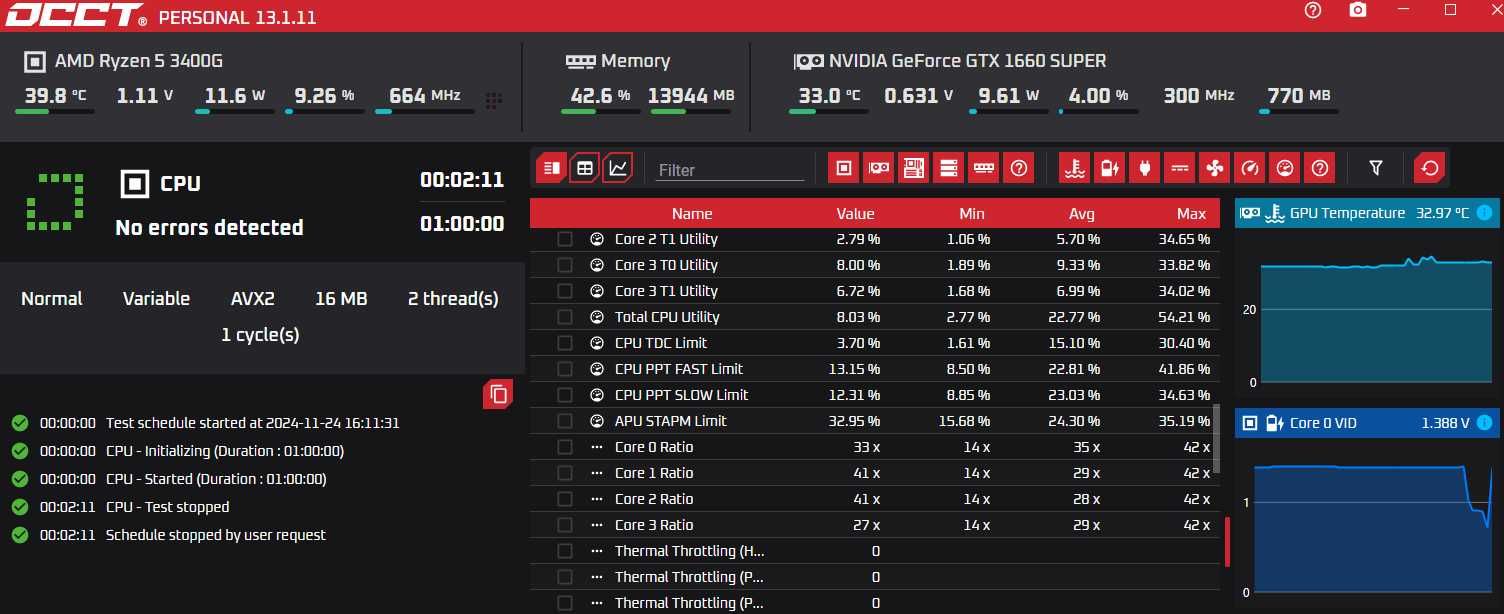The image size is (1504, 614).
Task: Click the memory usage value 13944 MB
Action: tap(691, 96)
